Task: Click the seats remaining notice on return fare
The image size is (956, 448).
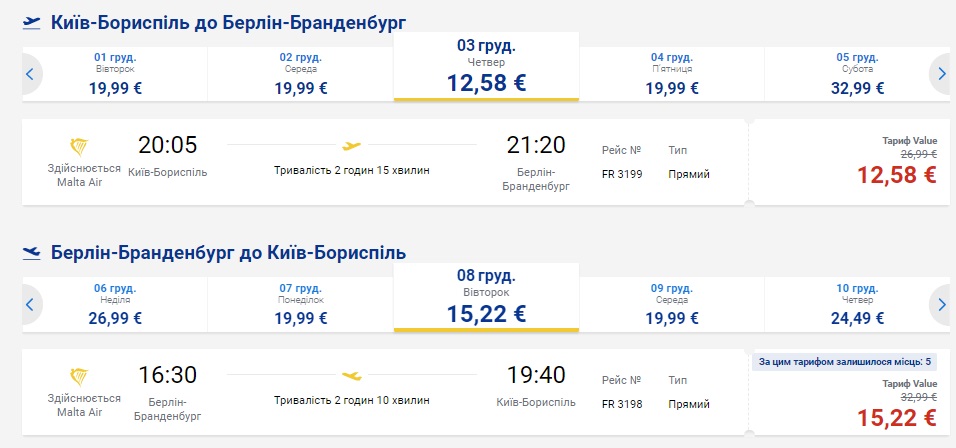Action: (845, 362)
